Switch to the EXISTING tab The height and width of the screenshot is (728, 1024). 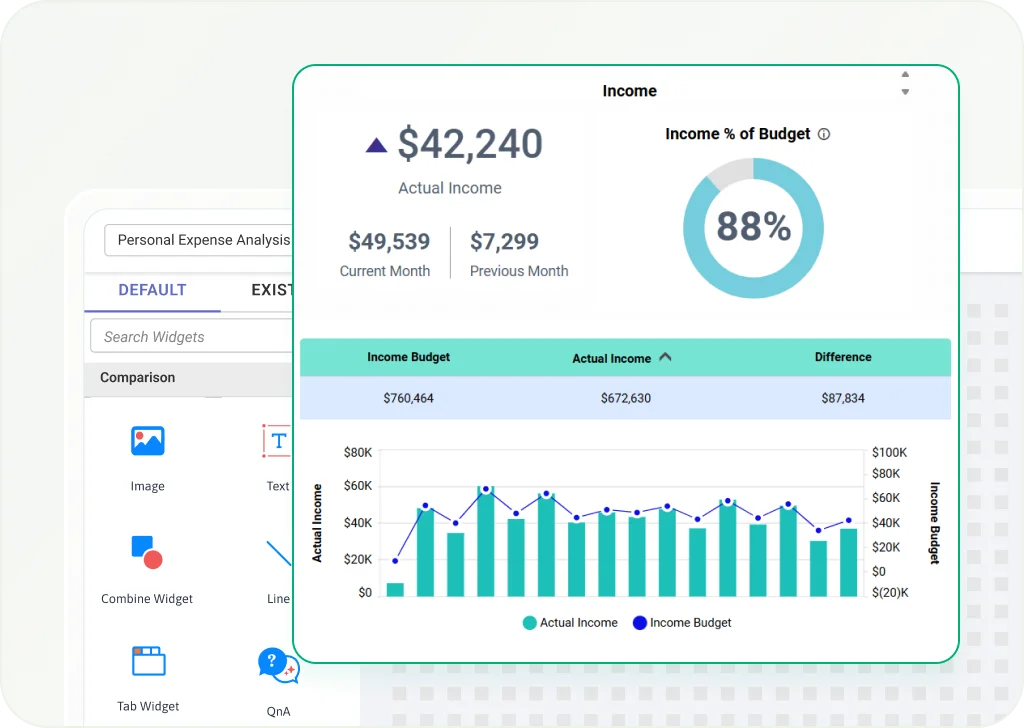(x=272, y=290)
